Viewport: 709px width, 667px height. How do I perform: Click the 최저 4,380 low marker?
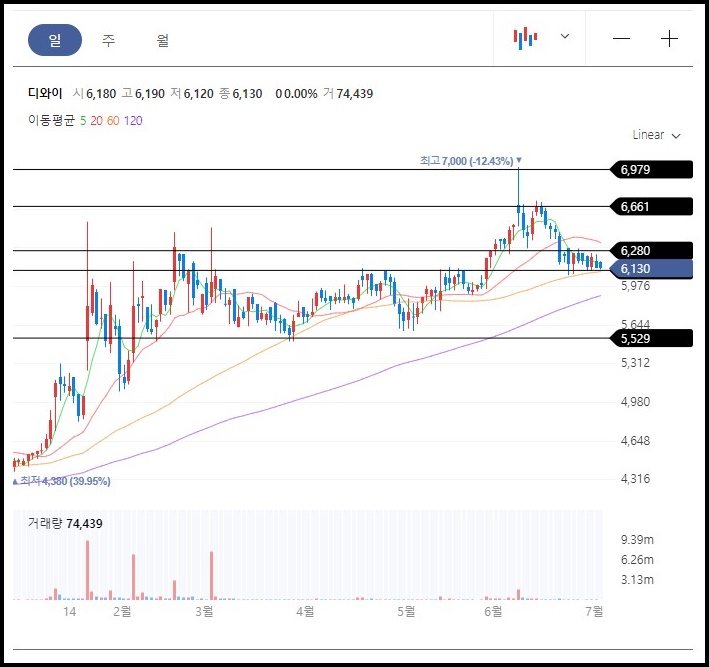(x=61, y=481)
